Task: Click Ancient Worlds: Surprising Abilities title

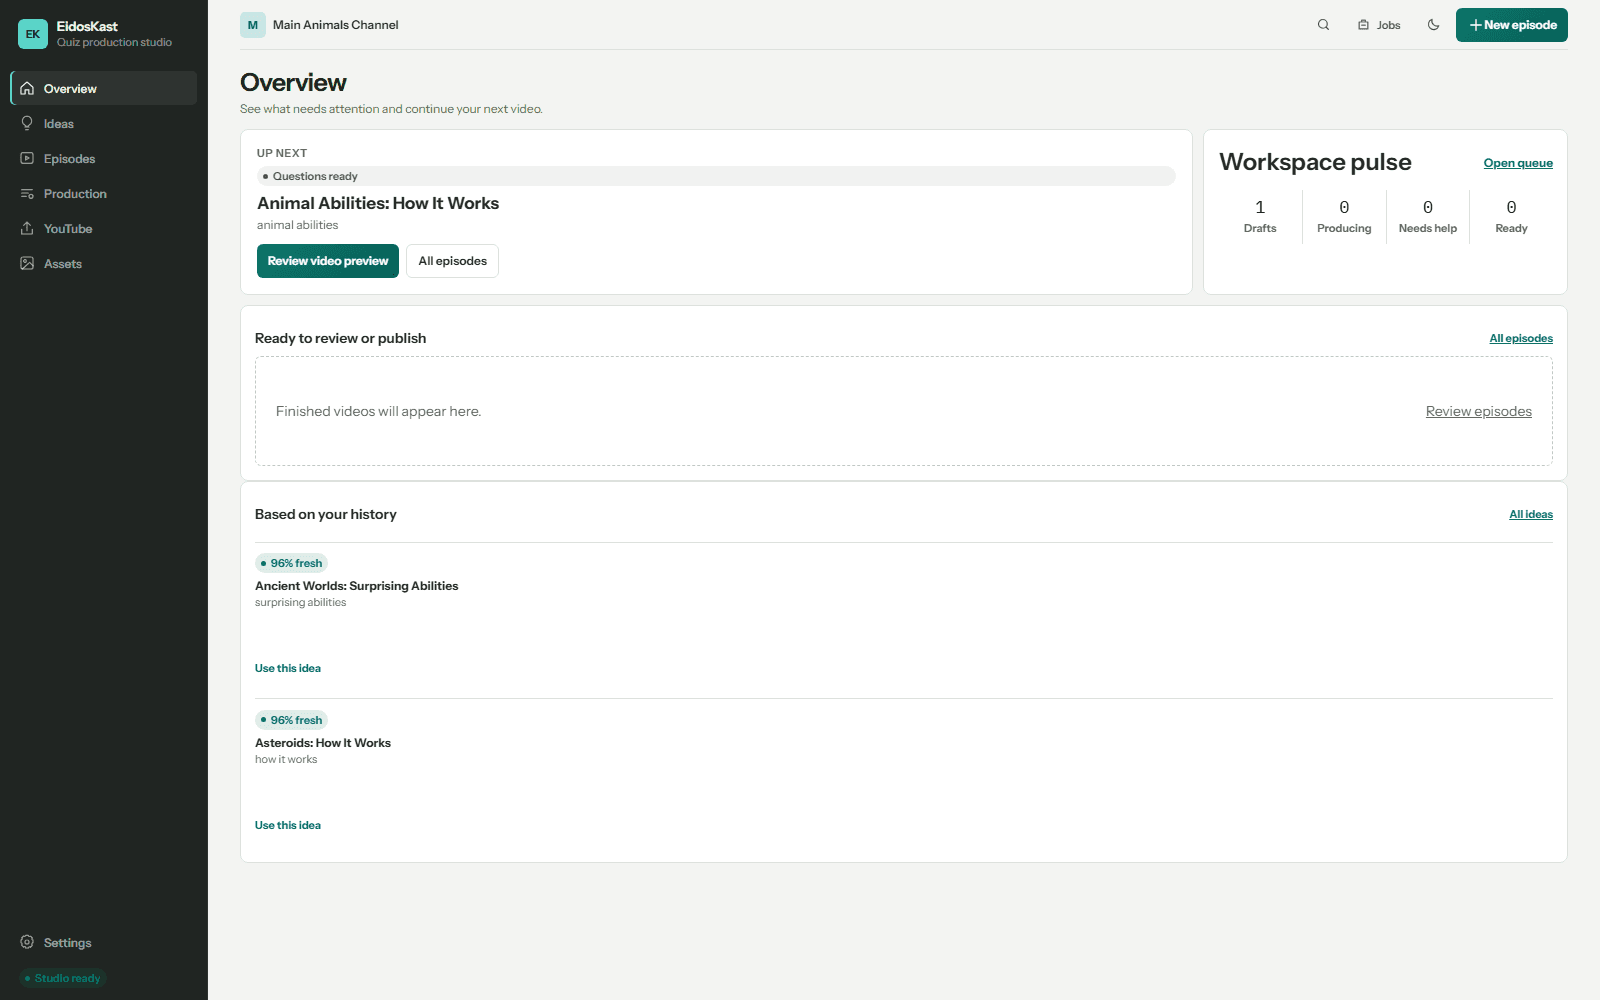Action: point(356,586)
